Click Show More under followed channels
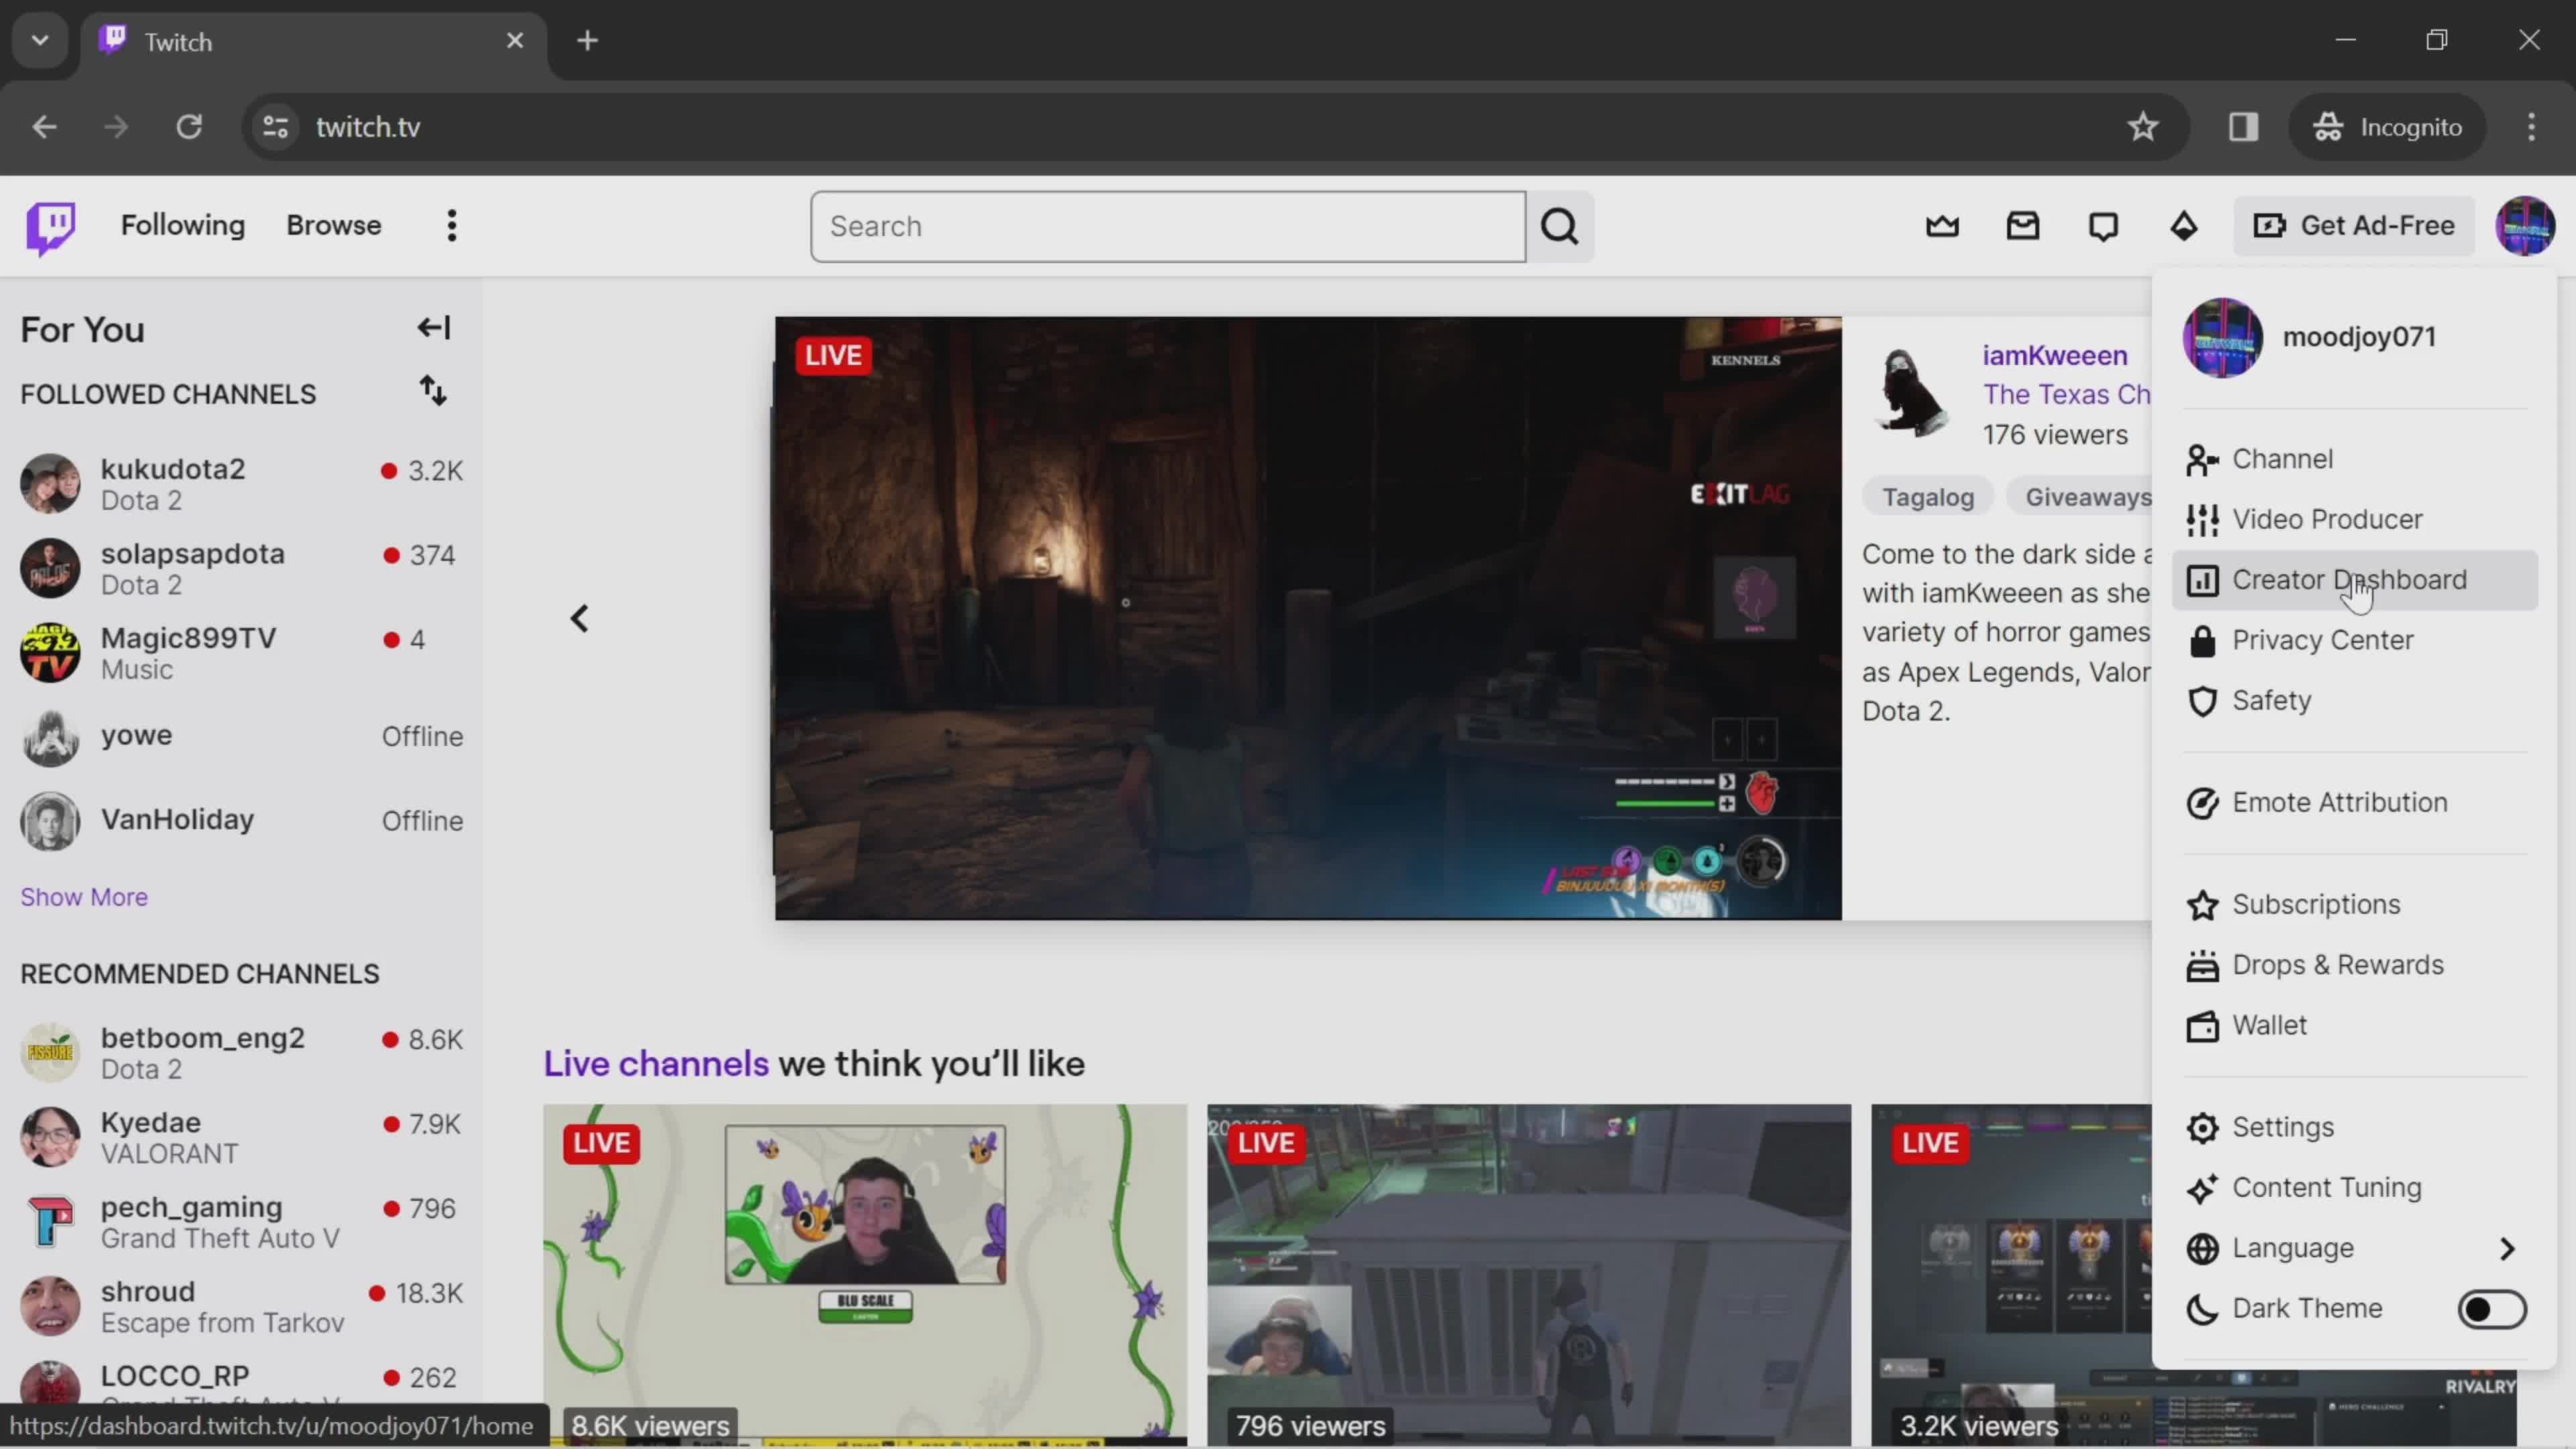 pos(84,897)
